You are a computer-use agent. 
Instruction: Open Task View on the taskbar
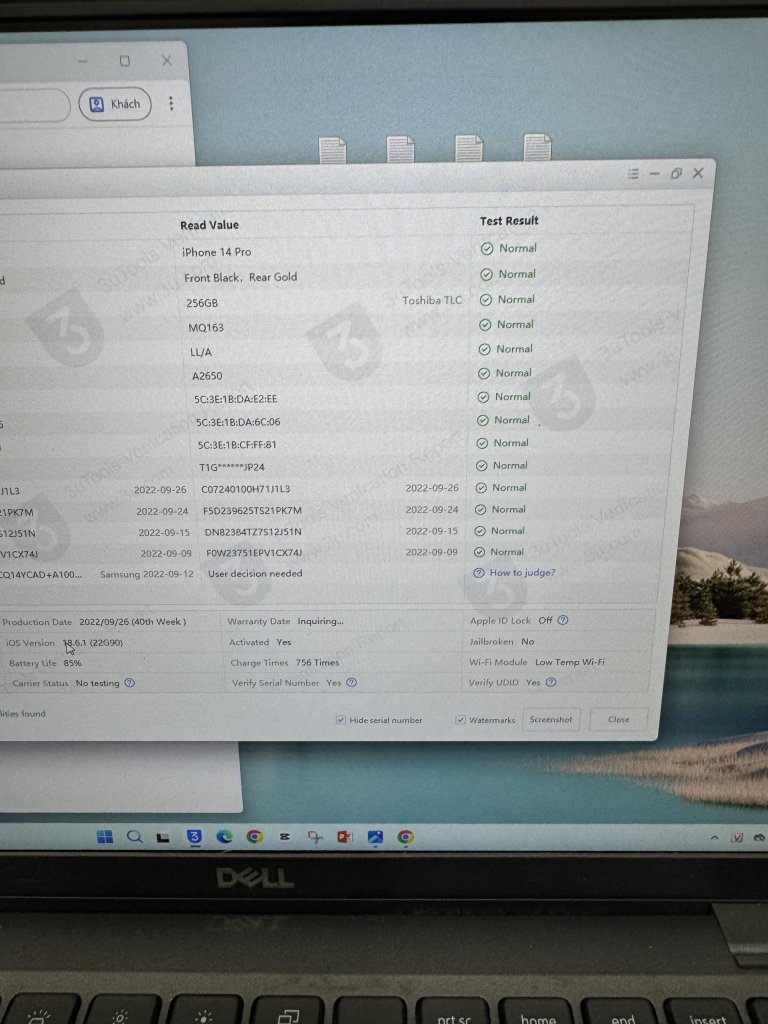point(163,837)
